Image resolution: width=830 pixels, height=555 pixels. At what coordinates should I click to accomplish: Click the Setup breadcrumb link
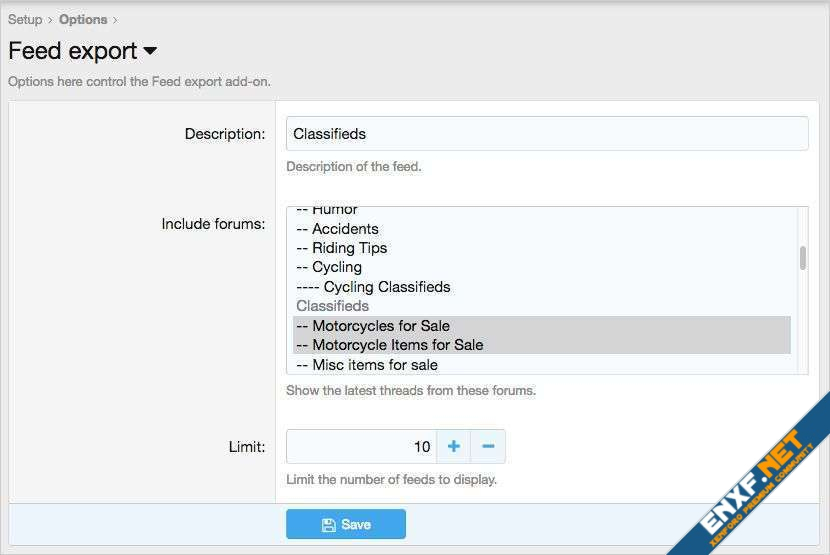click(25, 19)
